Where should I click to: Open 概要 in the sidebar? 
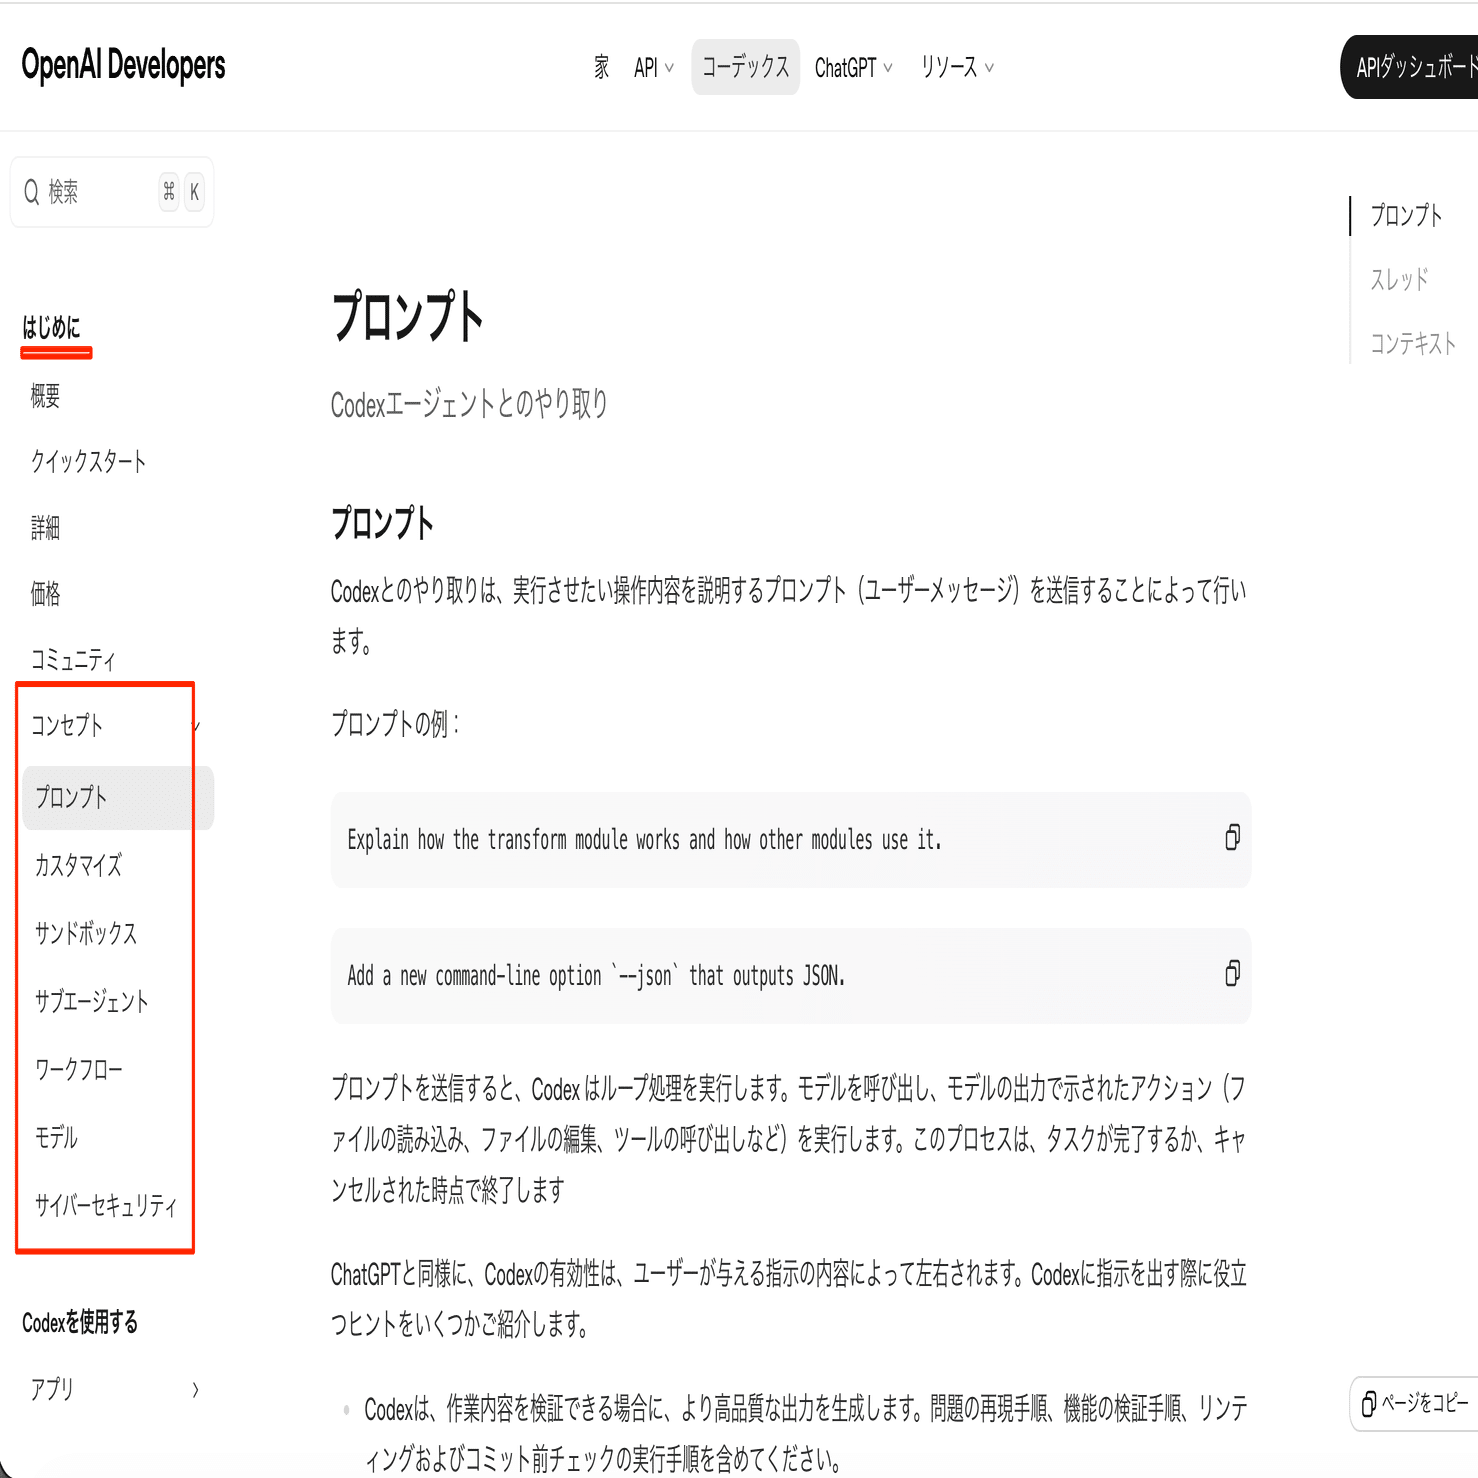(45, 396)
